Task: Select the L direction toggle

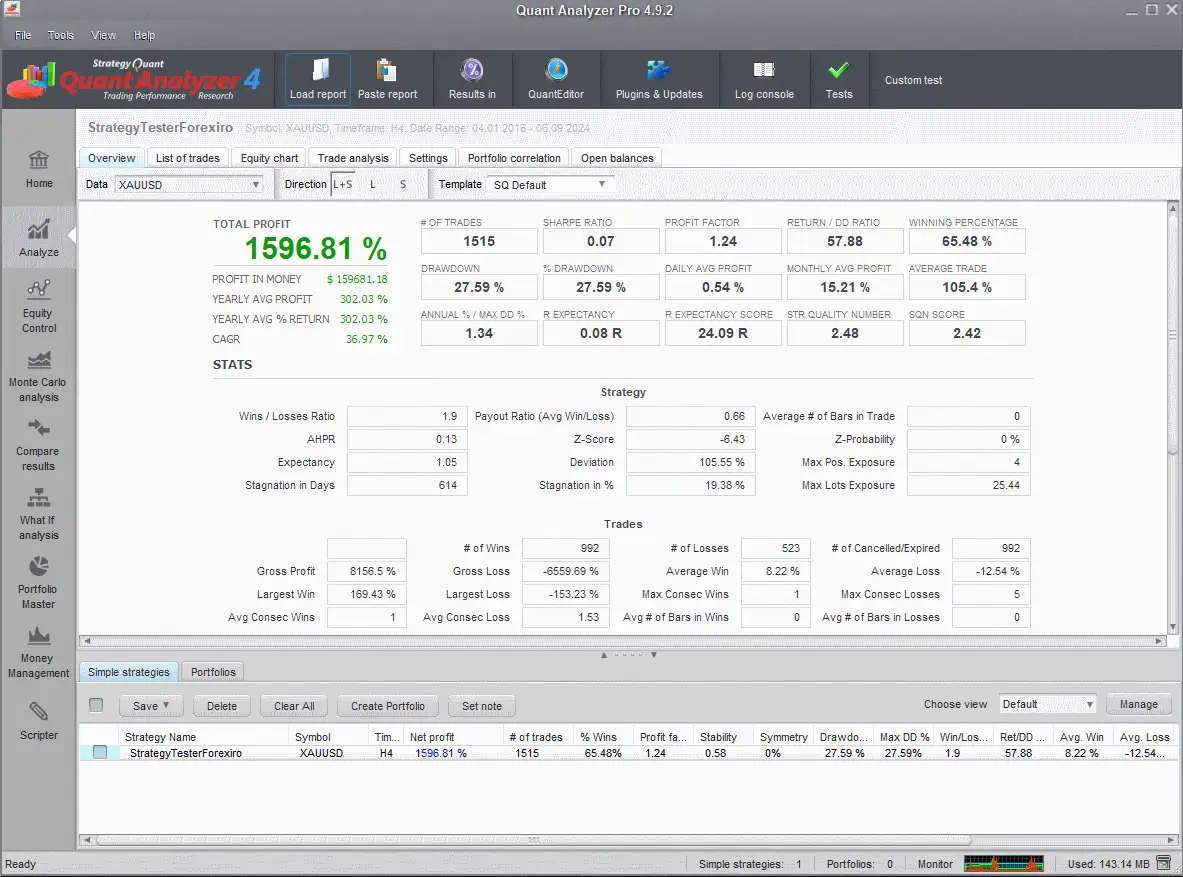Action: pyautogui.click(x=373, y=184)
